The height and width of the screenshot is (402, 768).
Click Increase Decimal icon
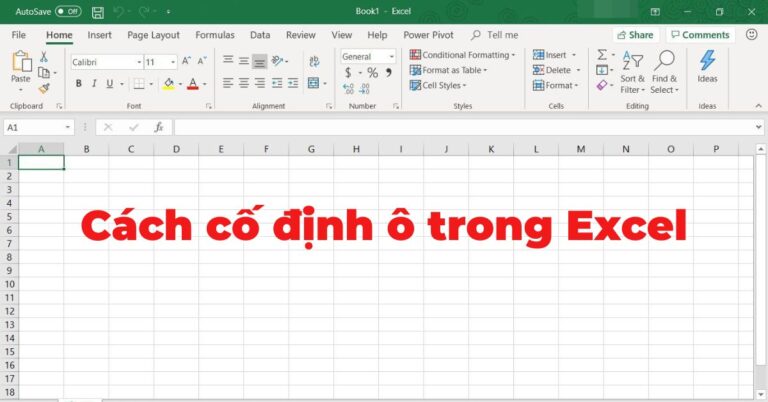point(348,89)
